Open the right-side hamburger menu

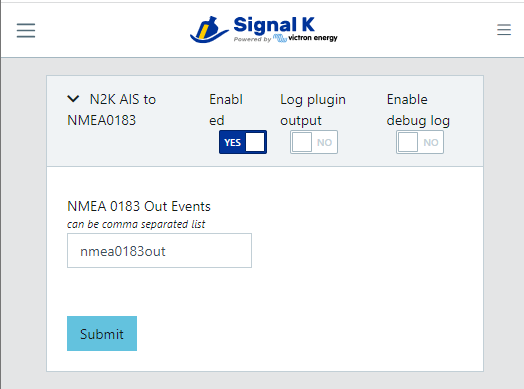504,30
